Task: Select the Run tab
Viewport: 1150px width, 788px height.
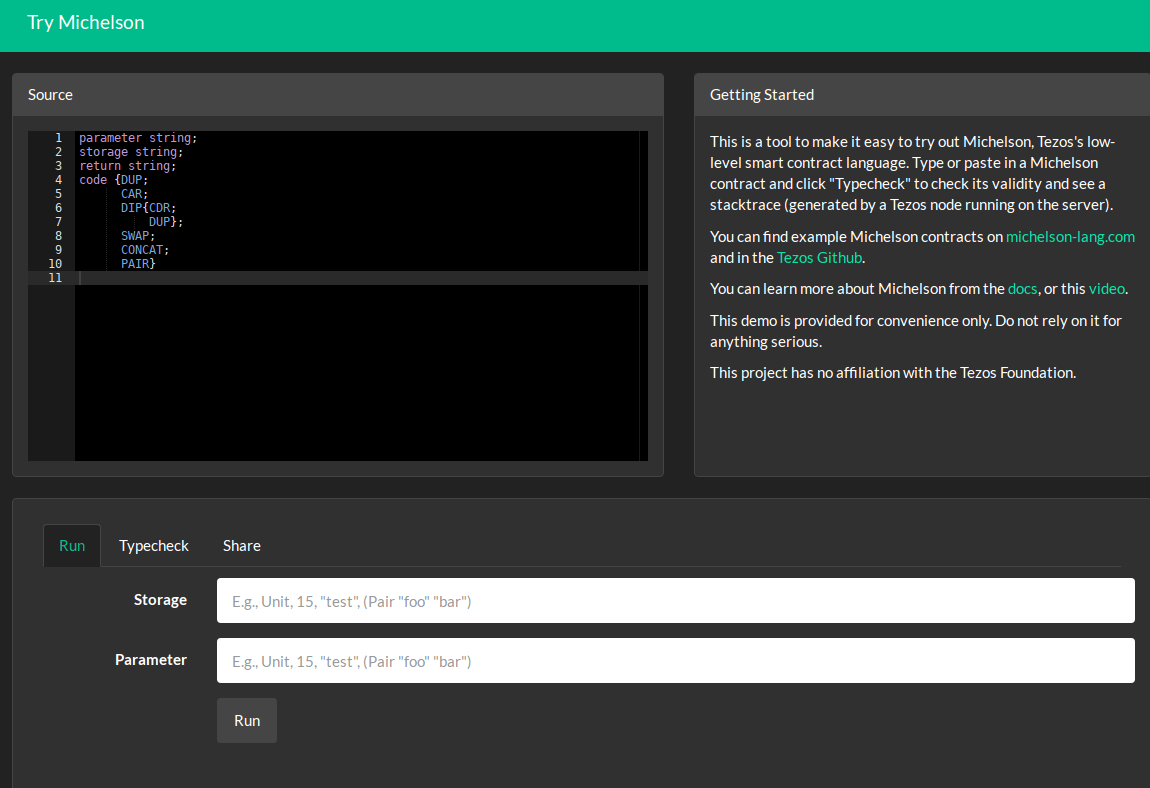Action: (72, 545)
